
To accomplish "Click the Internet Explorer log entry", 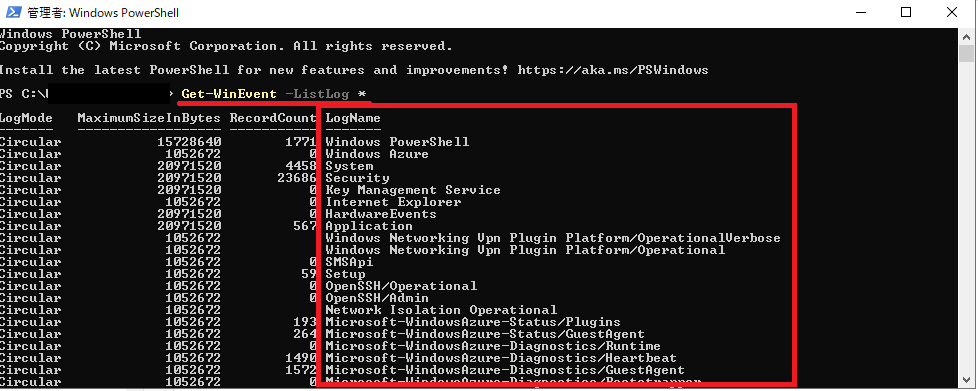I will click(x=393, y=202).
